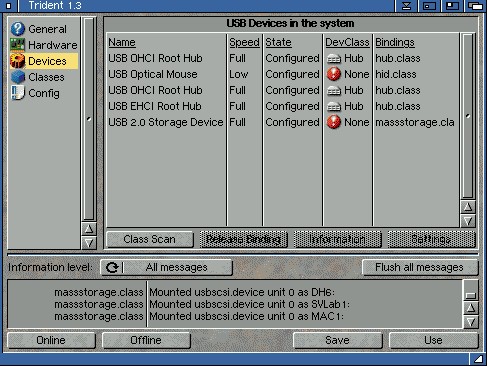The height and width of the screenshot is (366, 487).
Task: Click the message log scrollbar down arrow
Action: pos(471,322)
